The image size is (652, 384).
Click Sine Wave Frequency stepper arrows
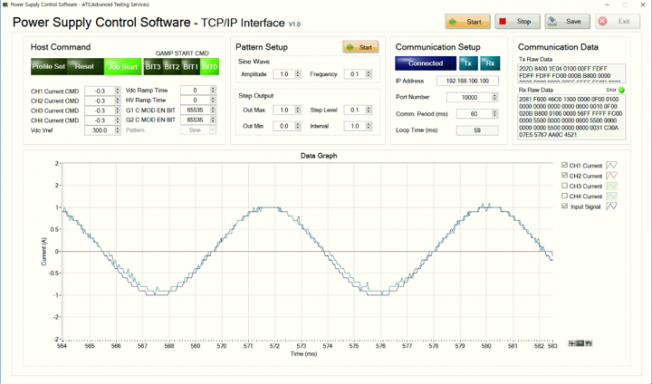point(368,74)
